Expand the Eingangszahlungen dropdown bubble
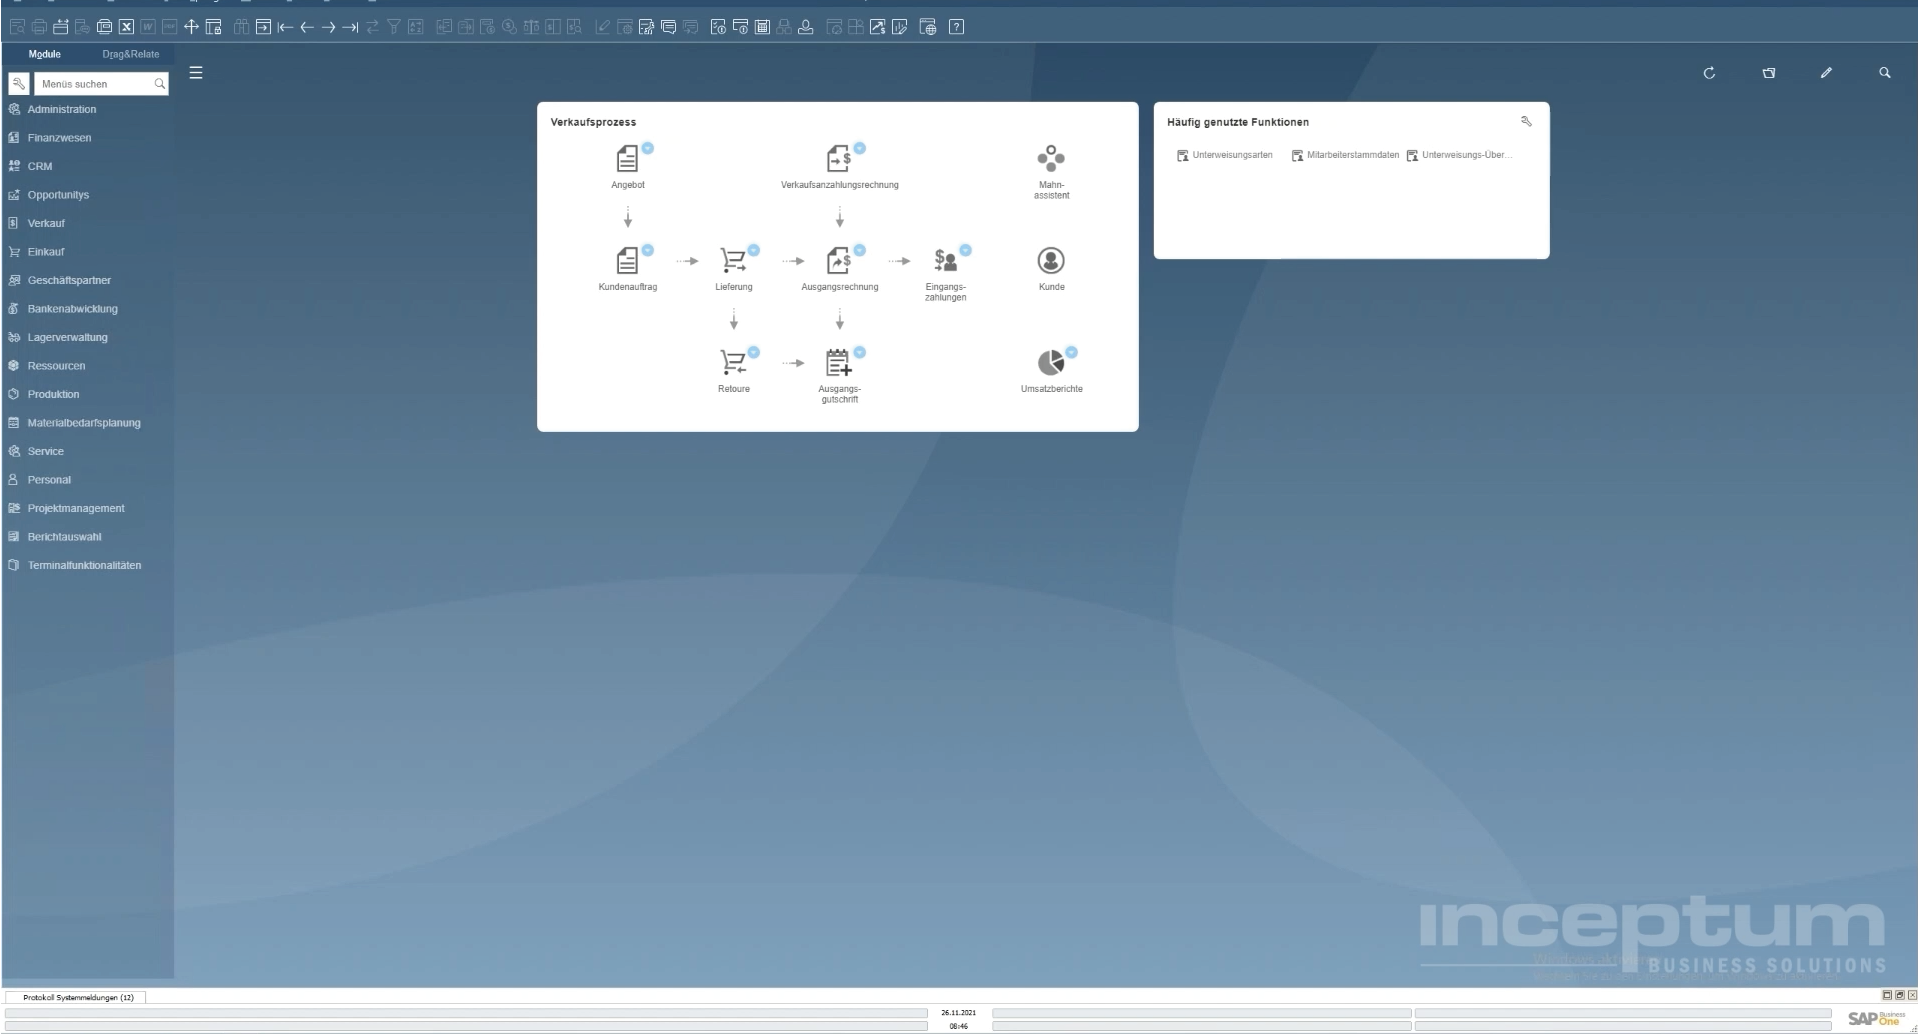Viewport: 1919px width, 1034px height. (966, 250)
